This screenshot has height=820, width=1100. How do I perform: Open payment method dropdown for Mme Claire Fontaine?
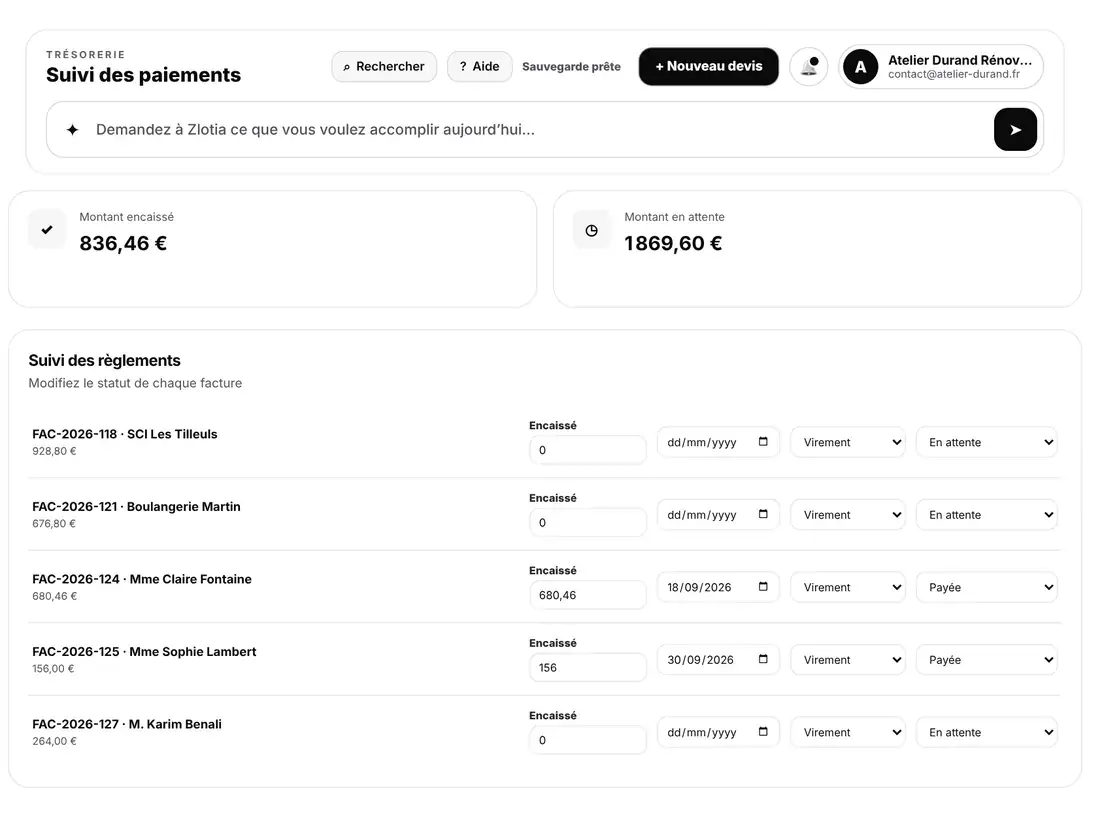848,588
